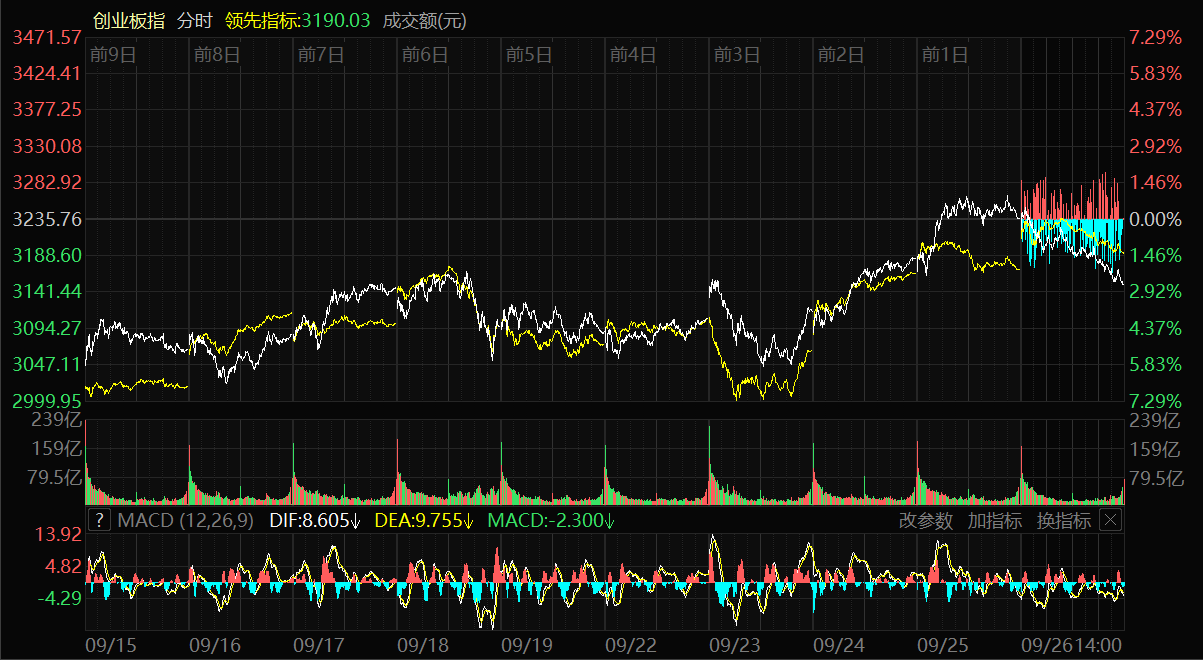Click the left 79.5亿 volume axis label

[53, 477]
